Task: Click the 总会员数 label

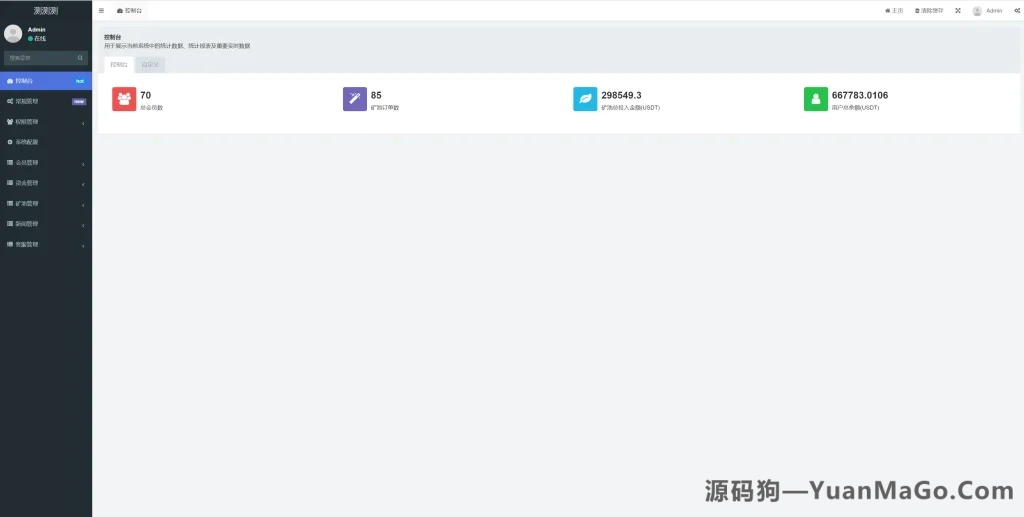Action: tap(152, 108)
